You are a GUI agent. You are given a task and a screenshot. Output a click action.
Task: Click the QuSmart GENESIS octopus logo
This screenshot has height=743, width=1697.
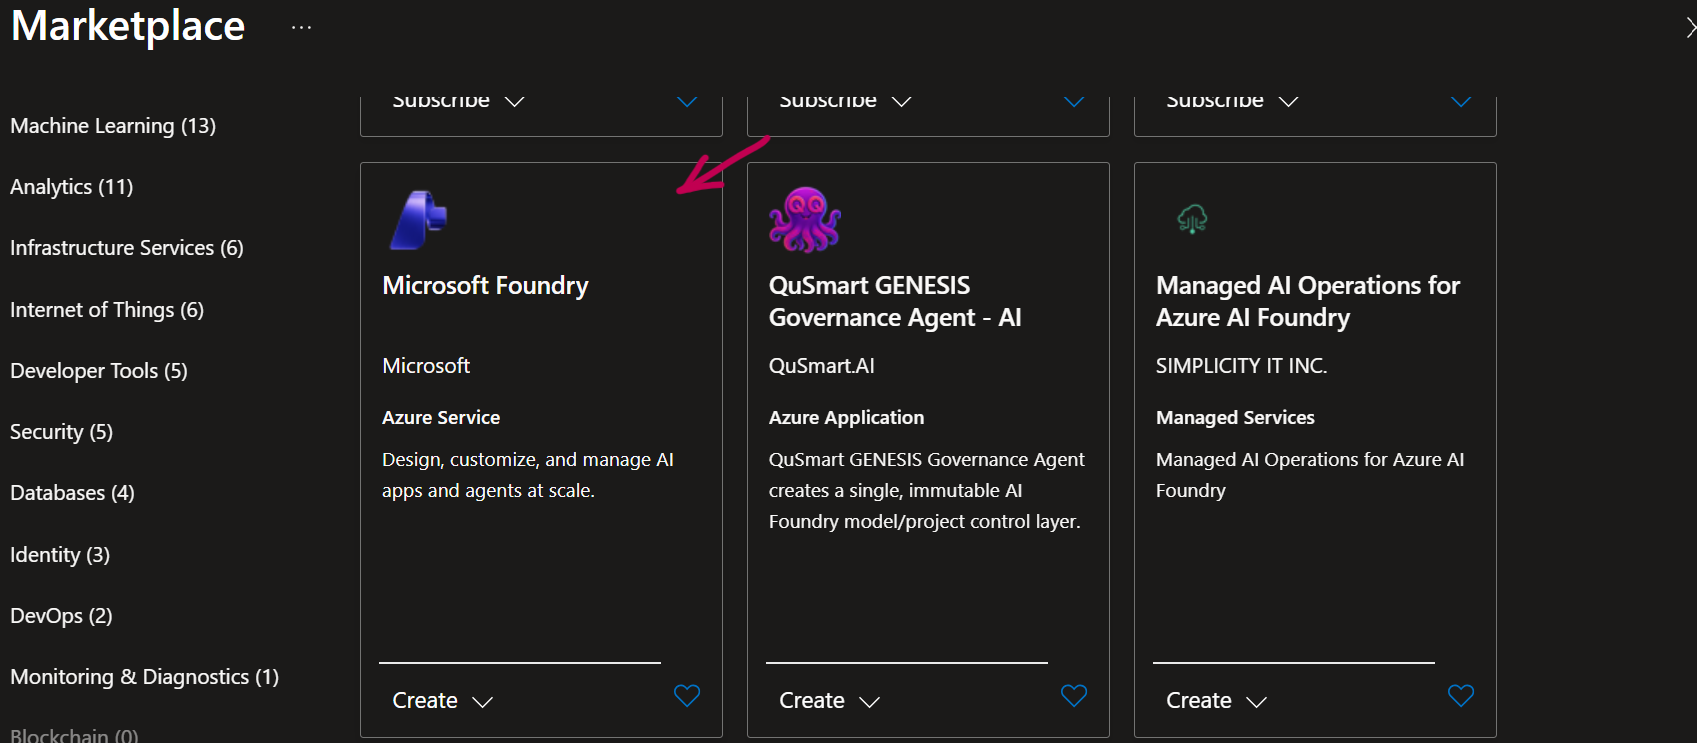click(805, 219)
